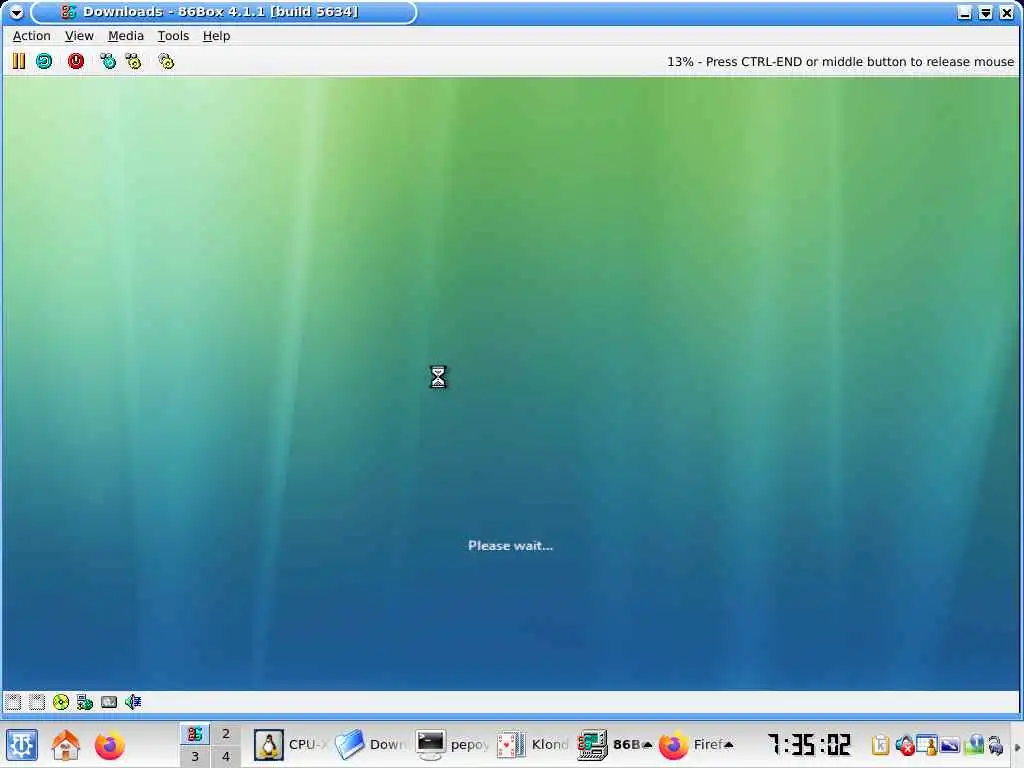Send Ctrl+Alt+Del using the teal keys icon
The width and height of the screenshot is (1024, 768).
(108, 61)
